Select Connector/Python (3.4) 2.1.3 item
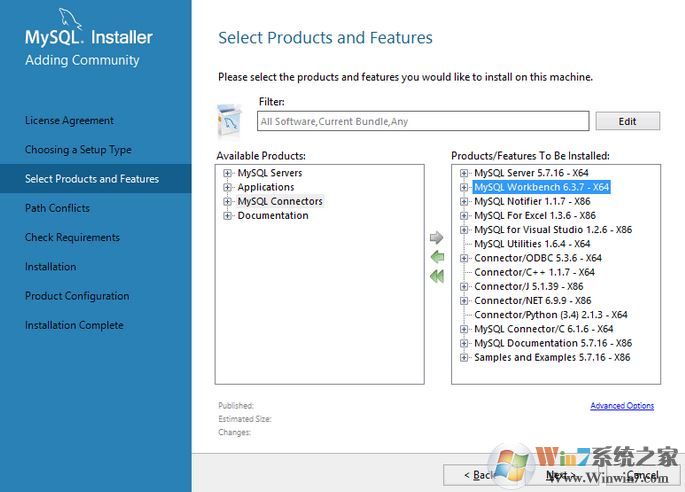Screen dimensions: 685x492 [x=551, y=315]
